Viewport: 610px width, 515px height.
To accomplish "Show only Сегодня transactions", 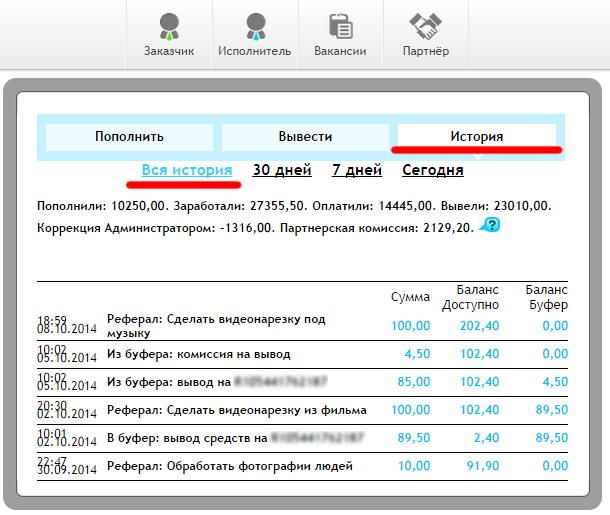I will coord(432,170).
